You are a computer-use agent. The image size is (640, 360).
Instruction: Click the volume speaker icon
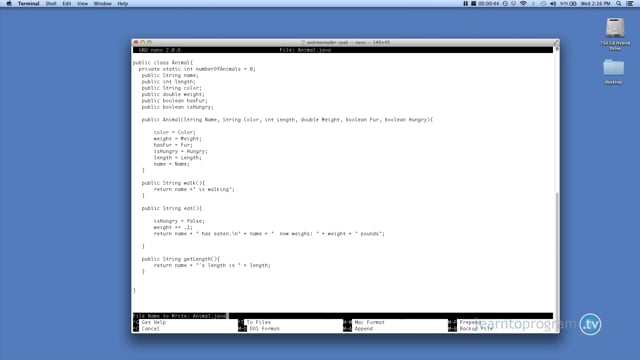[x=553, y=4]
